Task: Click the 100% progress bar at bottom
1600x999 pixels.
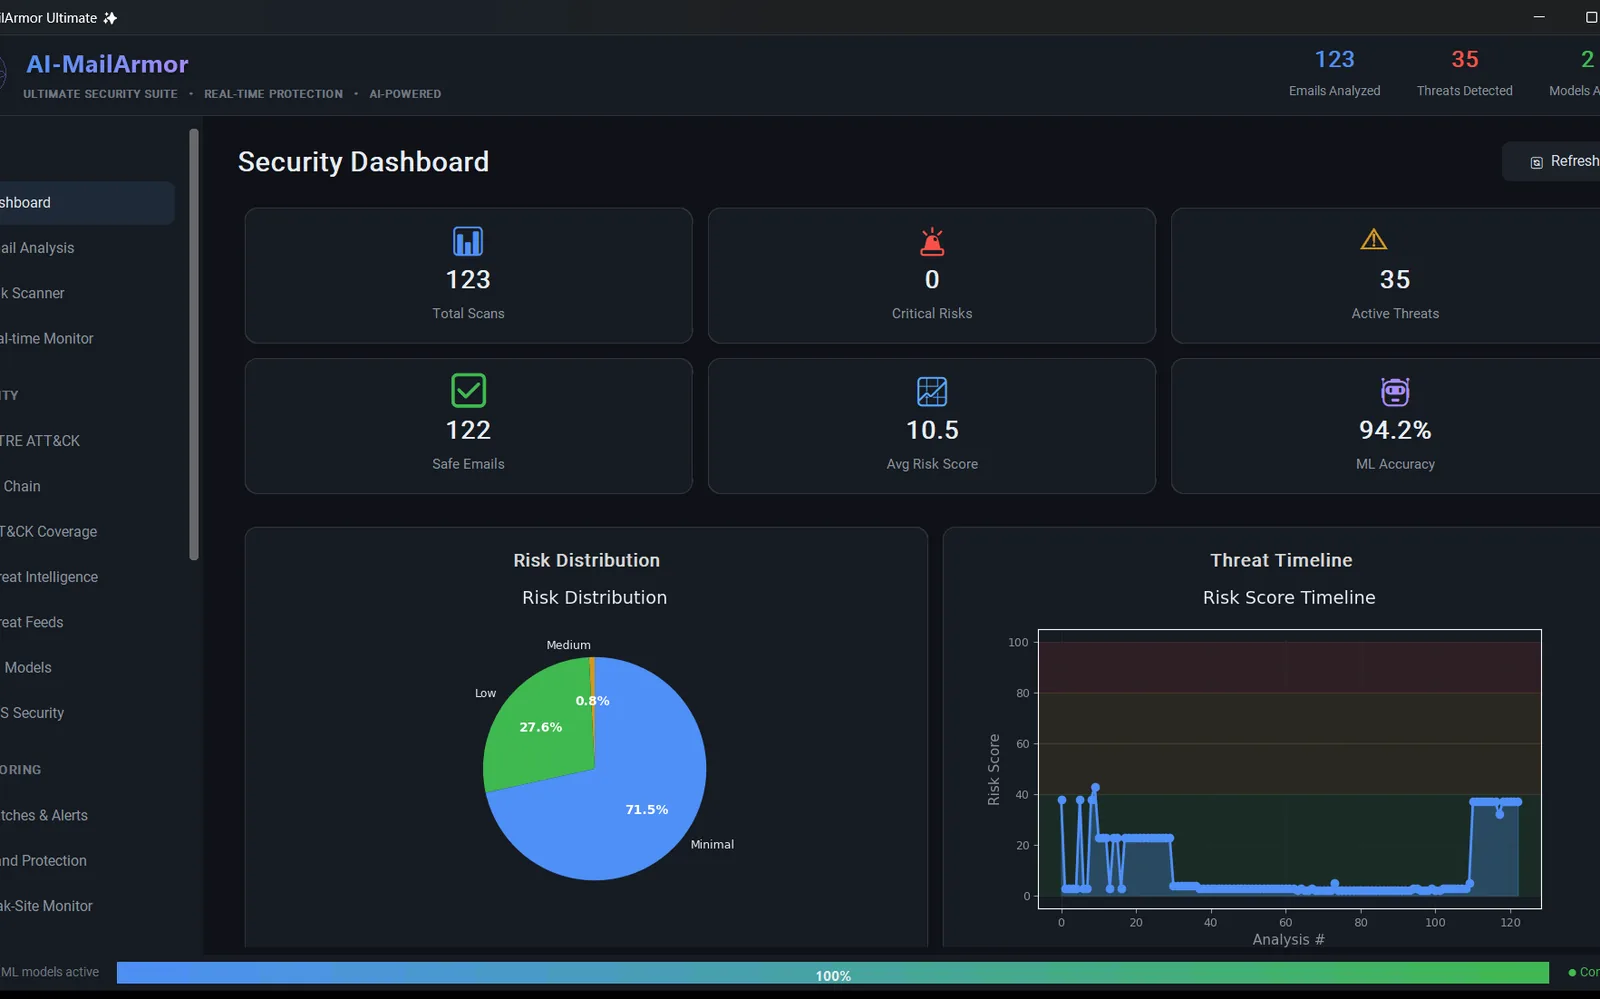Action: pos(832,973)
